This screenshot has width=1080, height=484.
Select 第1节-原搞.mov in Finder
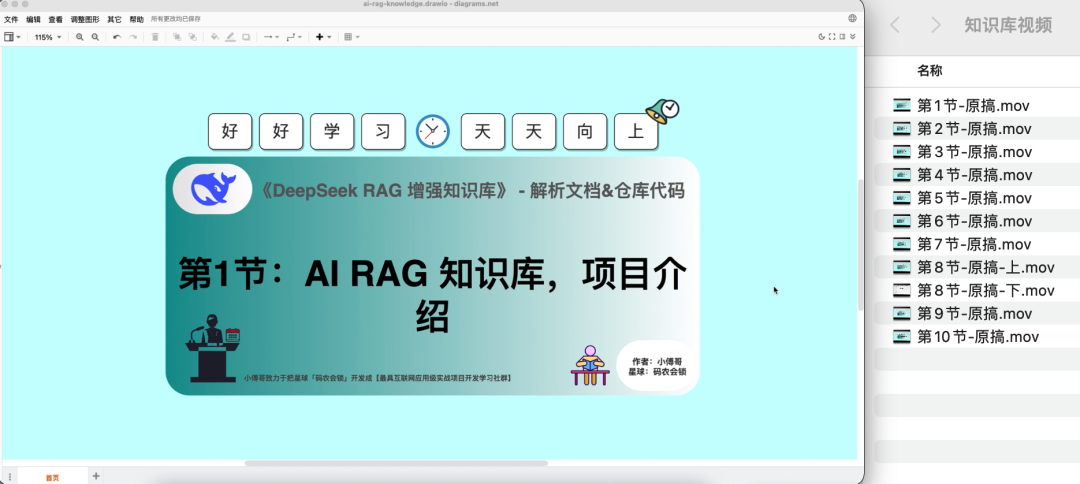(973, 105)
